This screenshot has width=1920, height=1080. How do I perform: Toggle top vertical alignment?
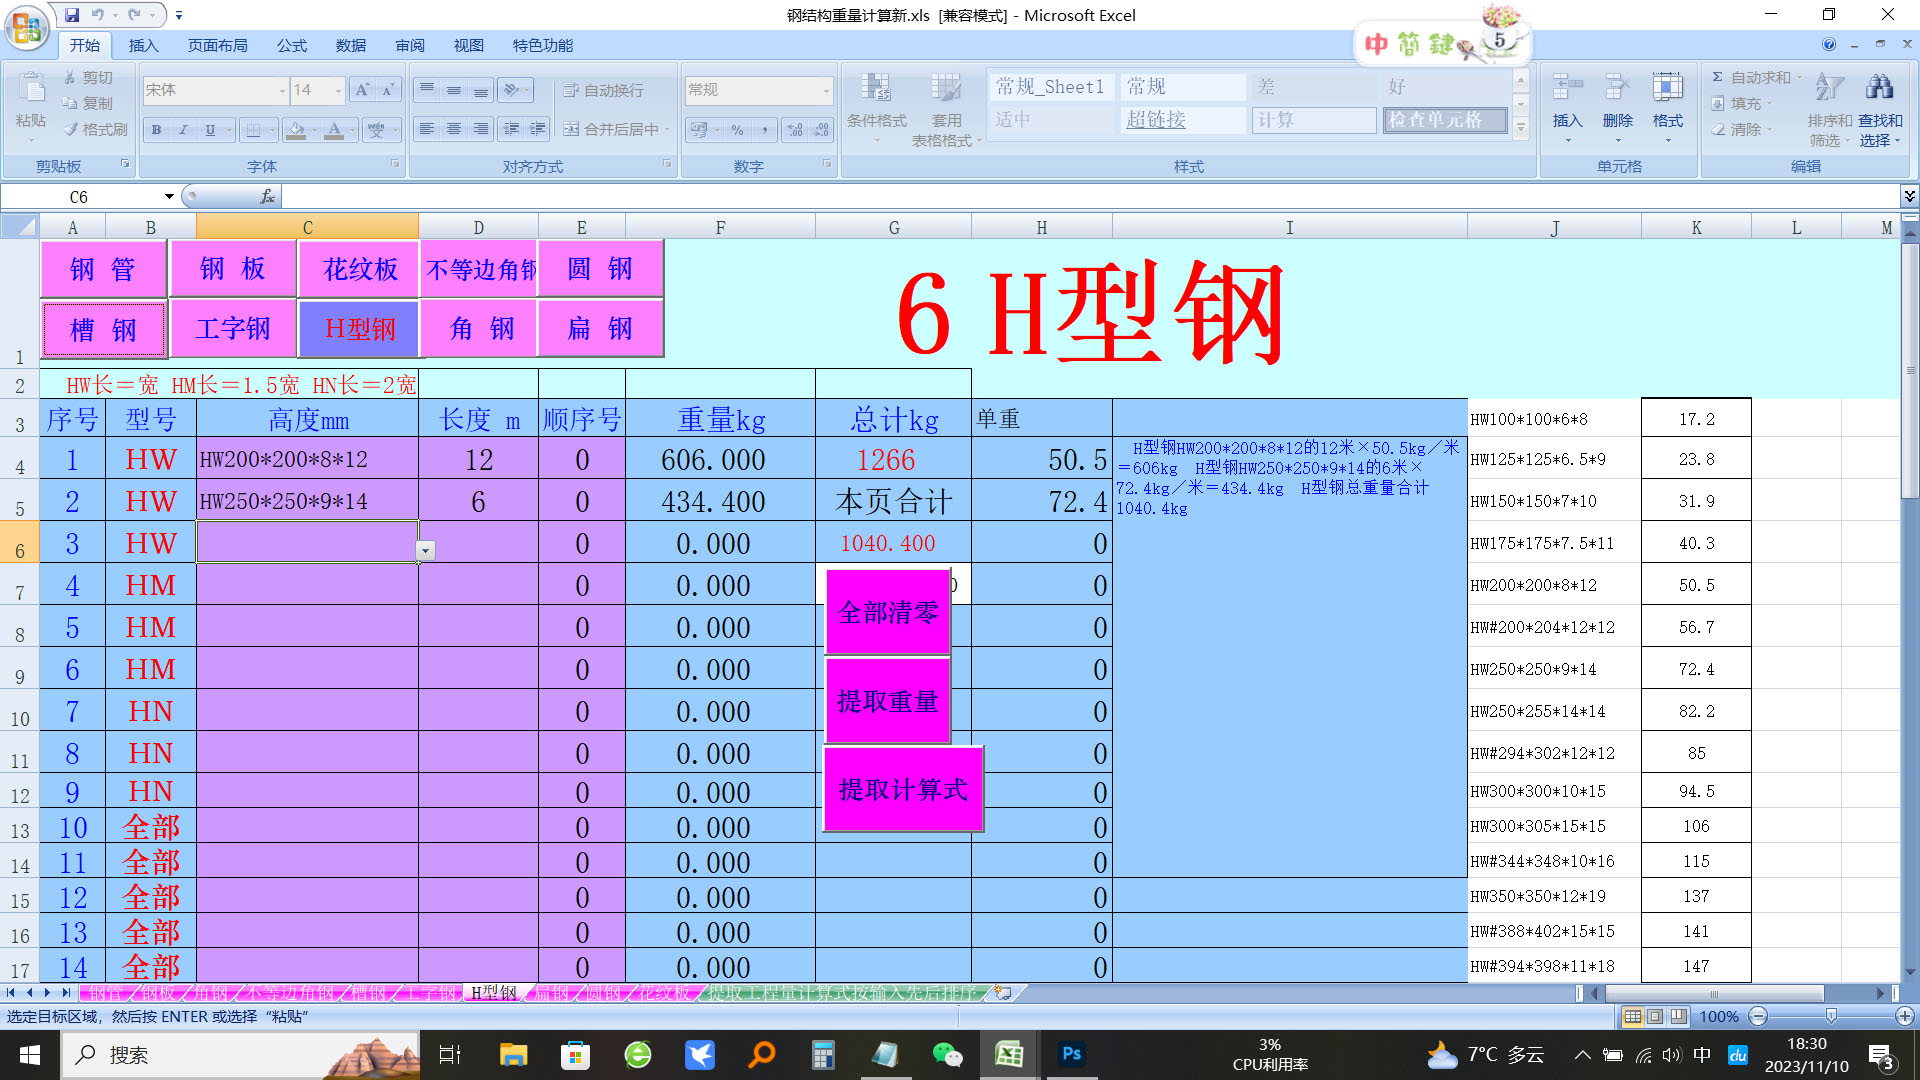[x=427, y=90]
